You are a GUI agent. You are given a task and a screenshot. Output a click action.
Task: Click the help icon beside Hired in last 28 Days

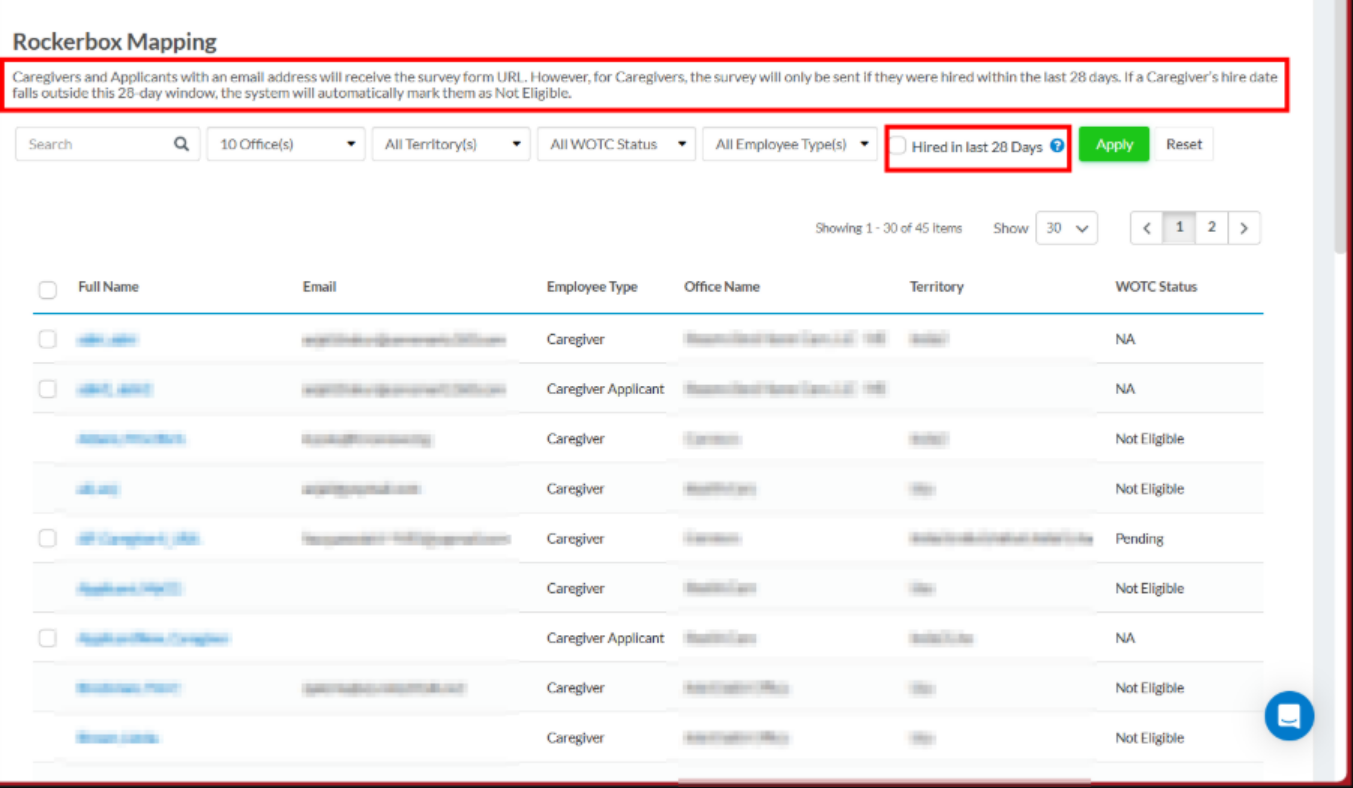[x=1057, y=146]
